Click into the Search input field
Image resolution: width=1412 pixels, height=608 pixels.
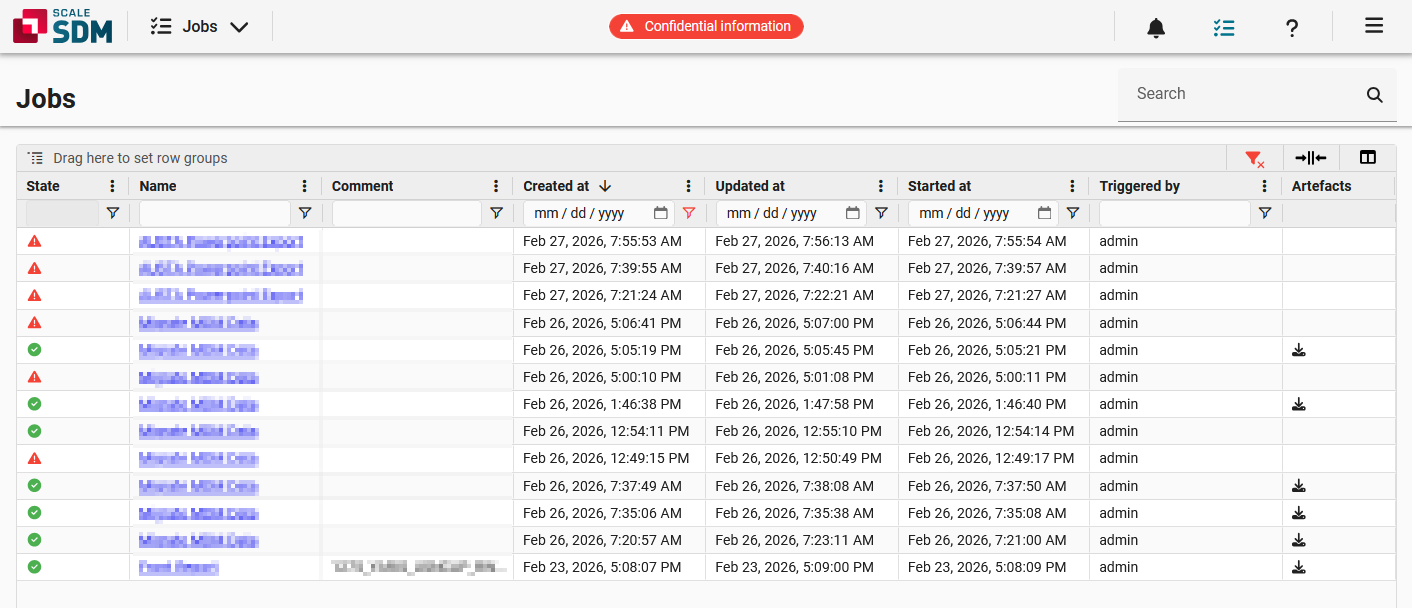(x=1240, y=94)
